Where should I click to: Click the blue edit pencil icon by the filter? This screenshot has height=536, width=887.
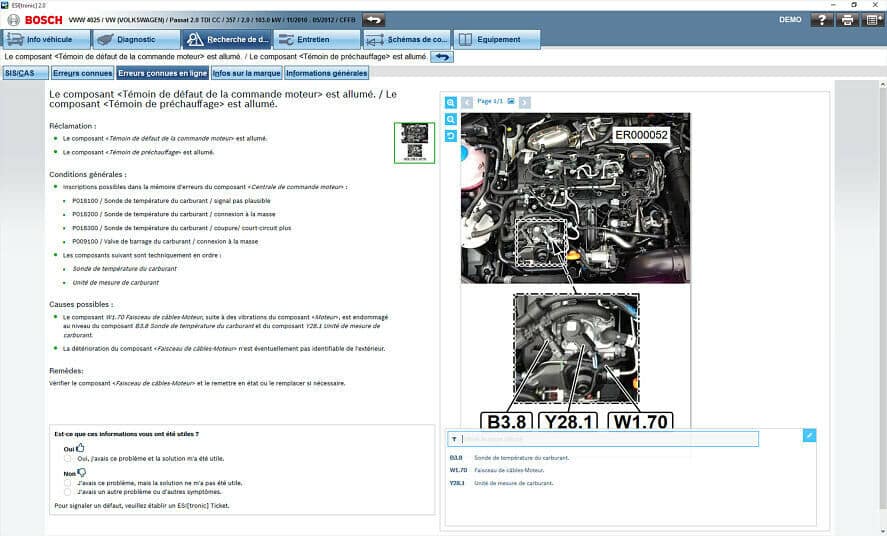[x=810, y=435]
